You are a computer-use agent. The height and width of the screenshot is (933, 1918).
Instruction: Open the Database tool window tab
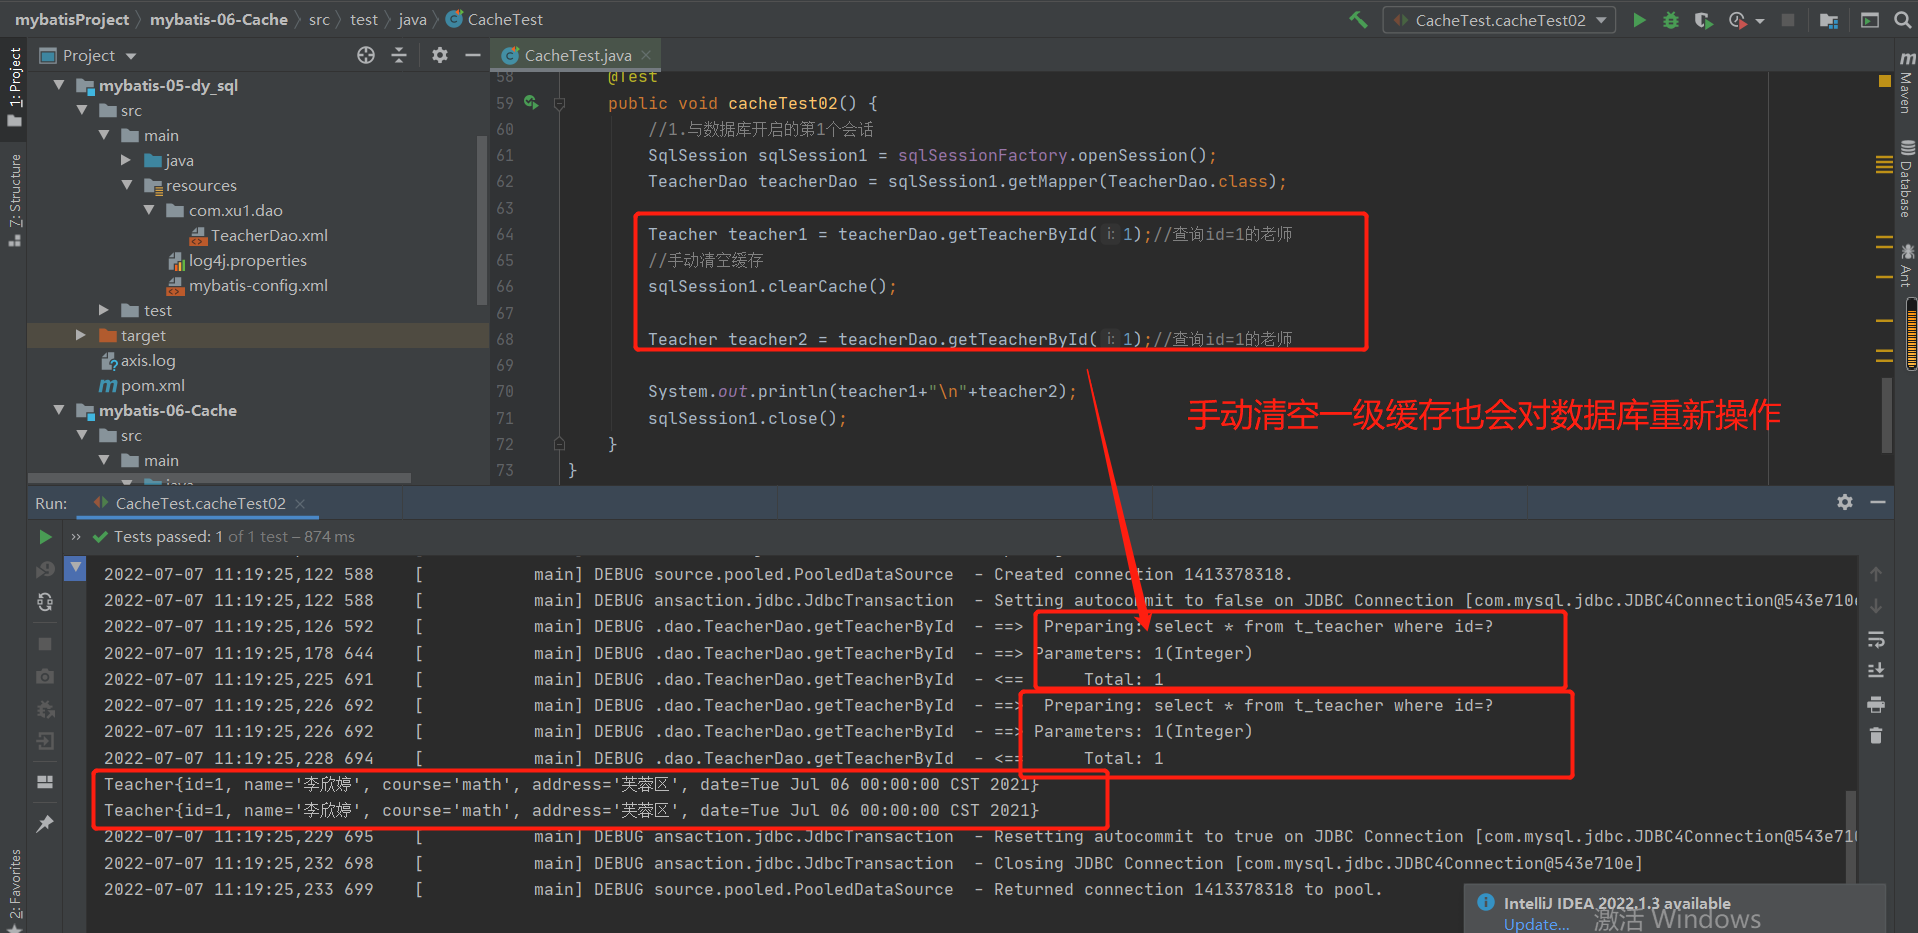(1906, 179)
